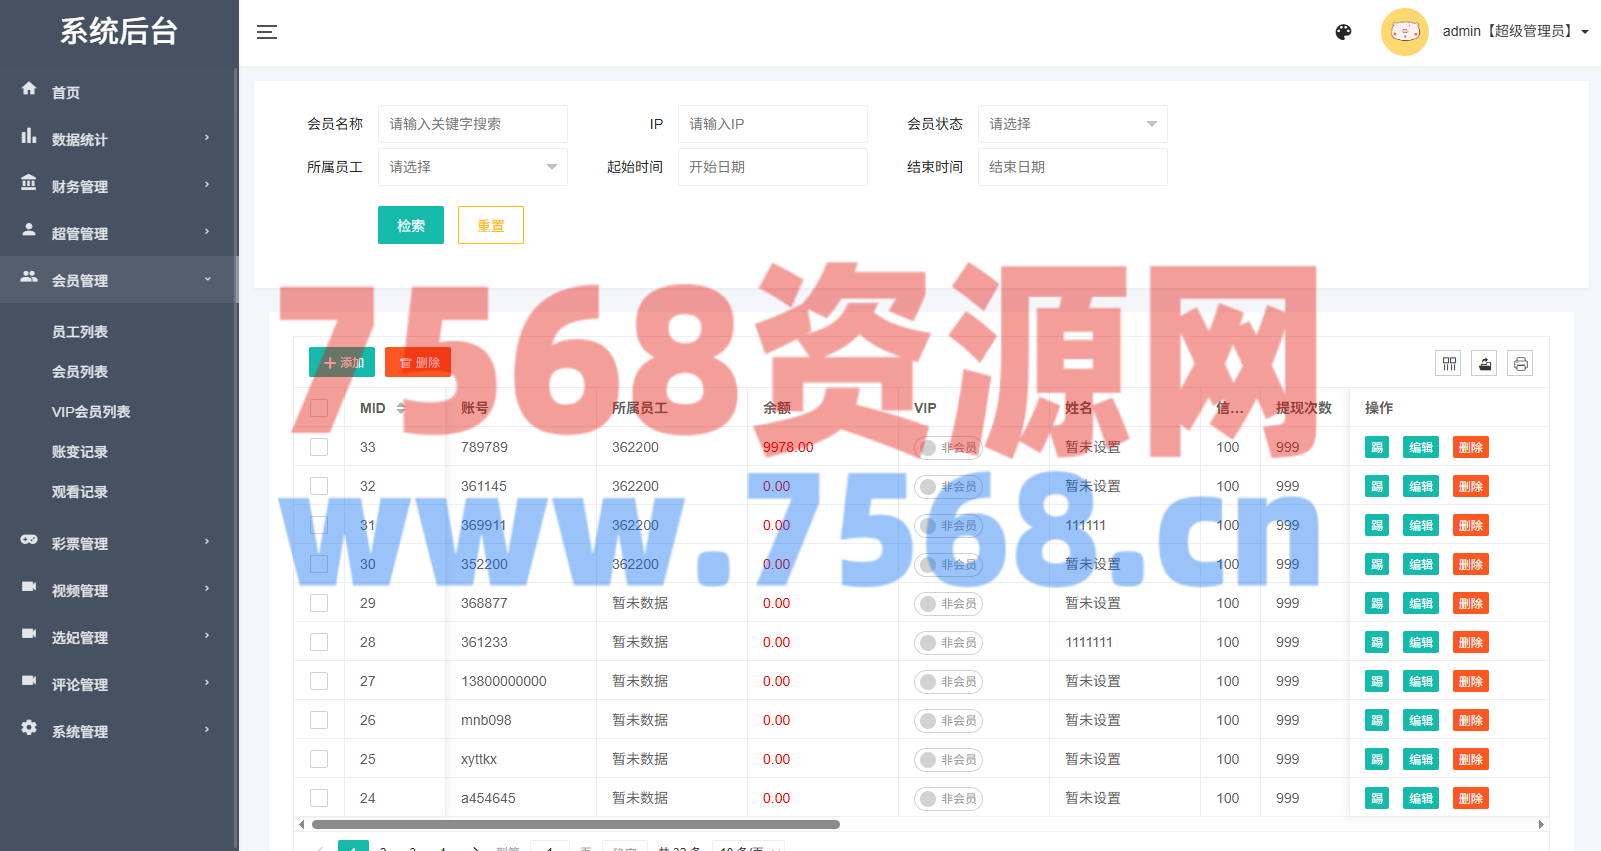Click the print table icon
1601x851 pixels.
tap(1520, 364)
